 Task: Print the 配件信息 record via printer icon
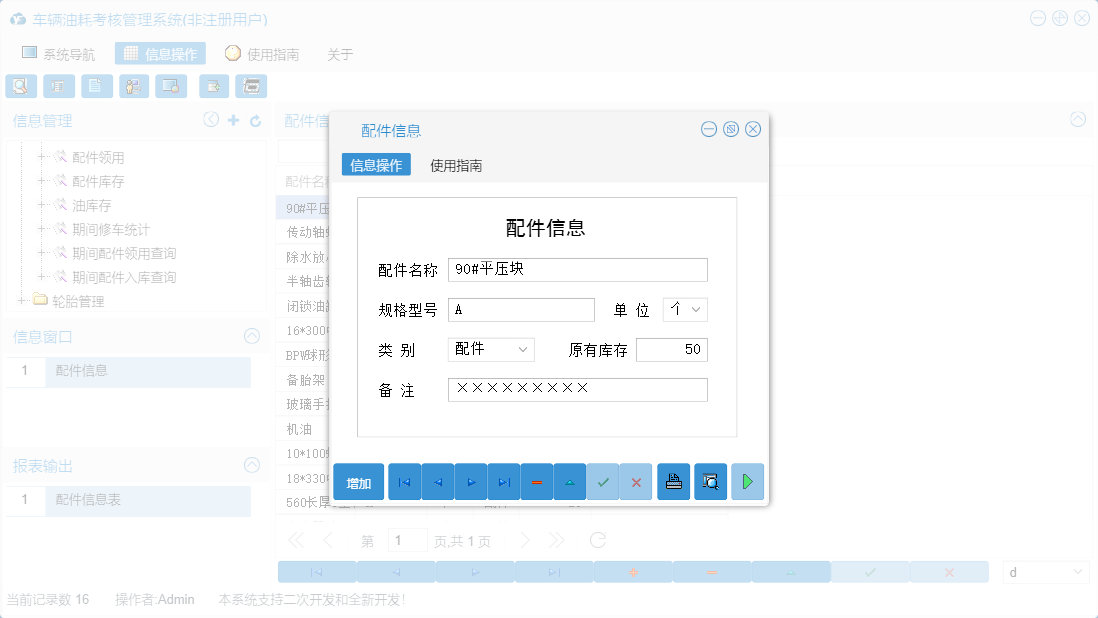coord(673,481)
